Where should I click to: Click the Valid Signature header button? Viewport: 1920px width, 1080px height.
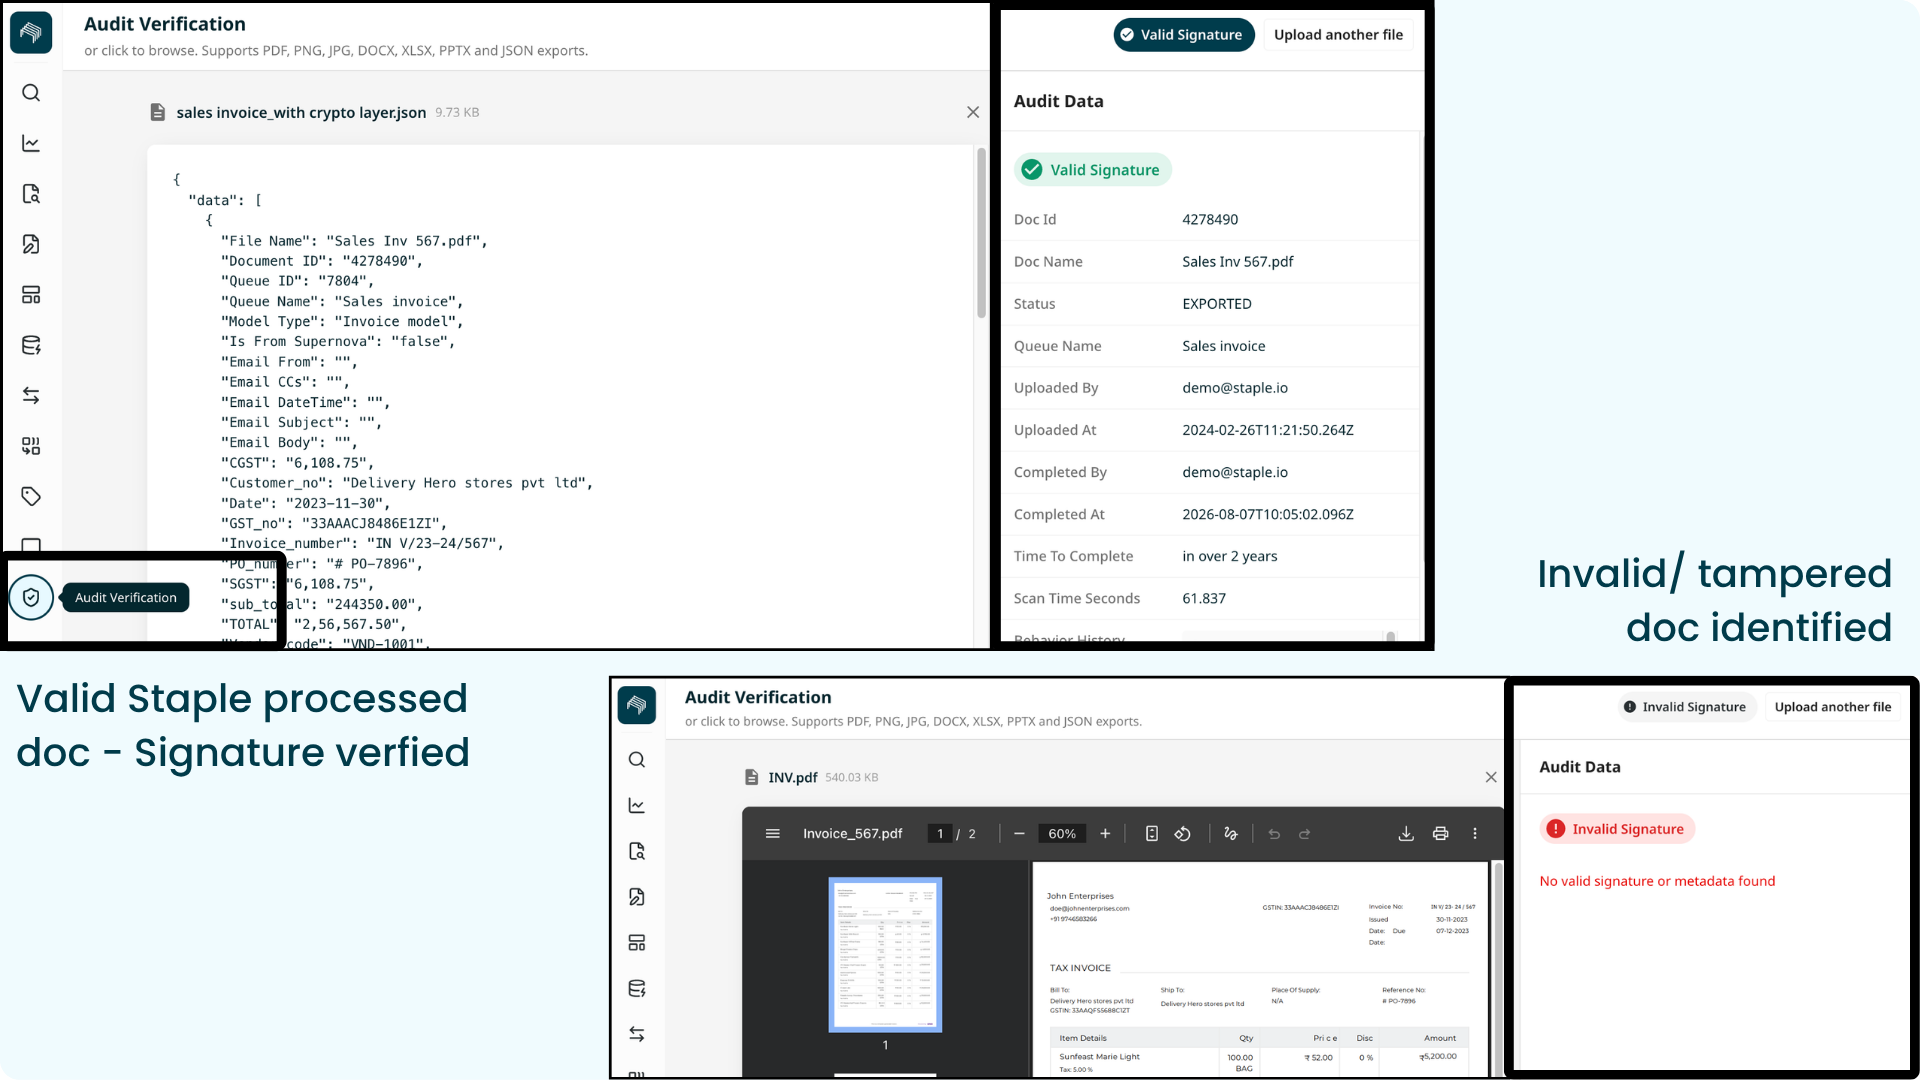tap(1183, 35)
